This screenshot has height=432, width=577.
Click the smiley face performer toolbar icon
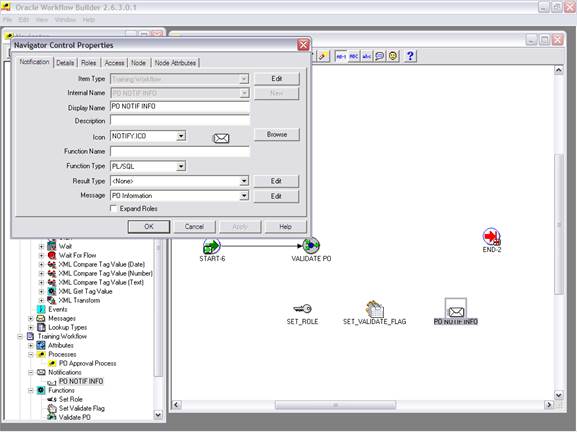point(393,56)
